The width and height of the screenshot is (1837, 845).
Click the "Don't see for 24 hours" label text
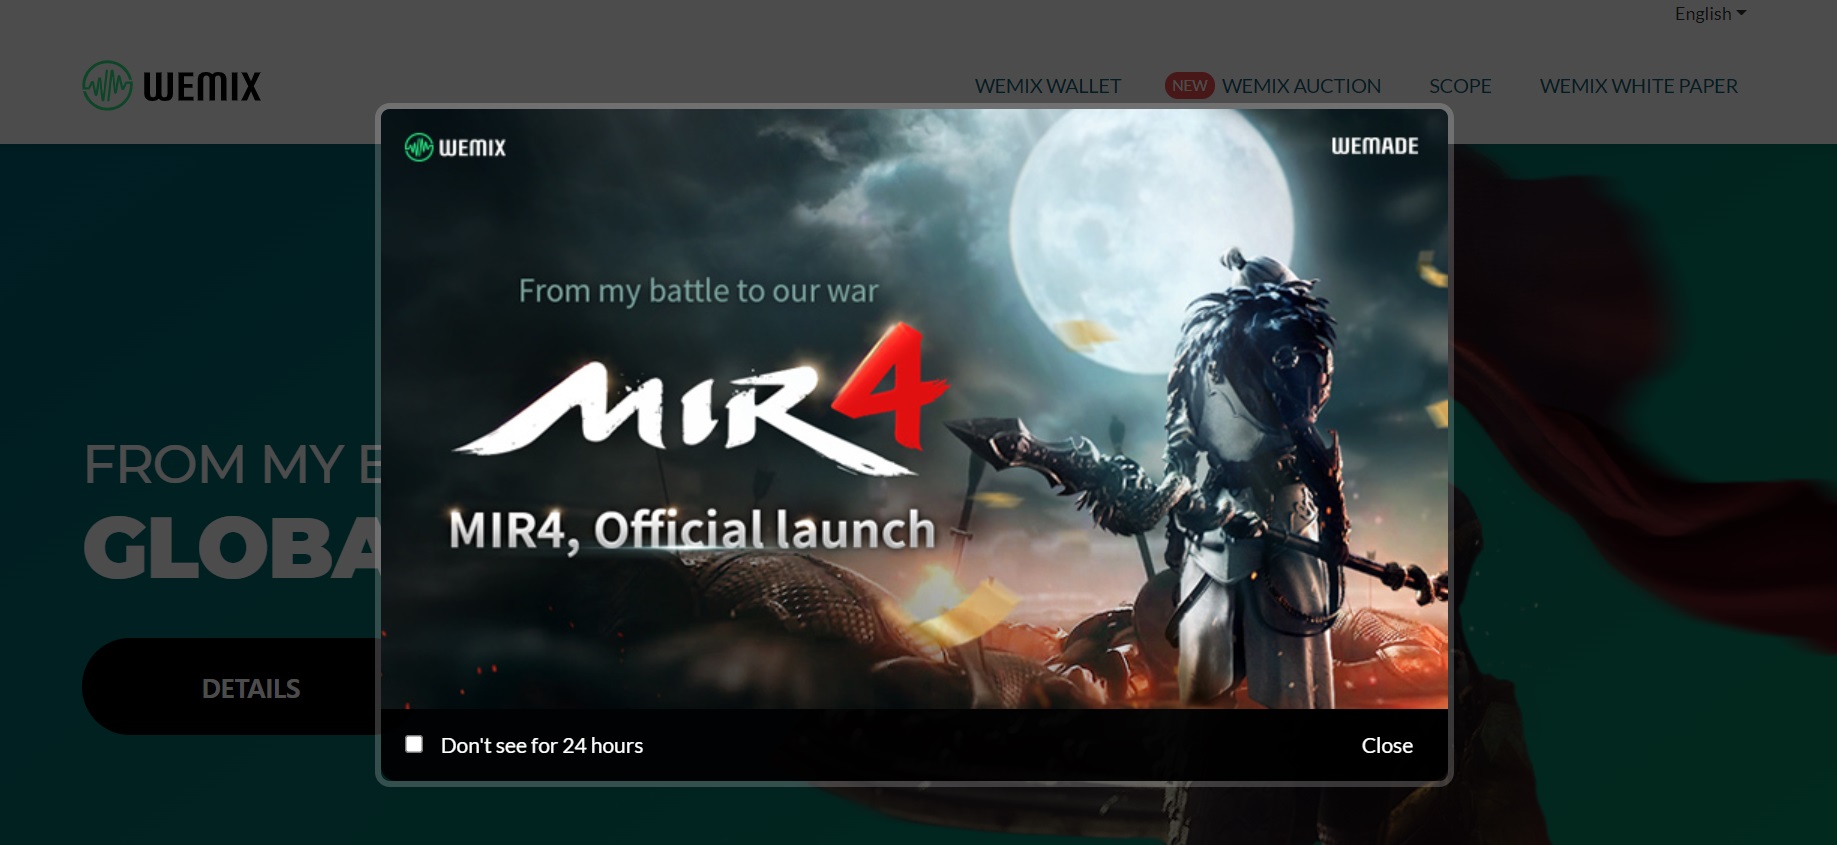pos(542,745)
